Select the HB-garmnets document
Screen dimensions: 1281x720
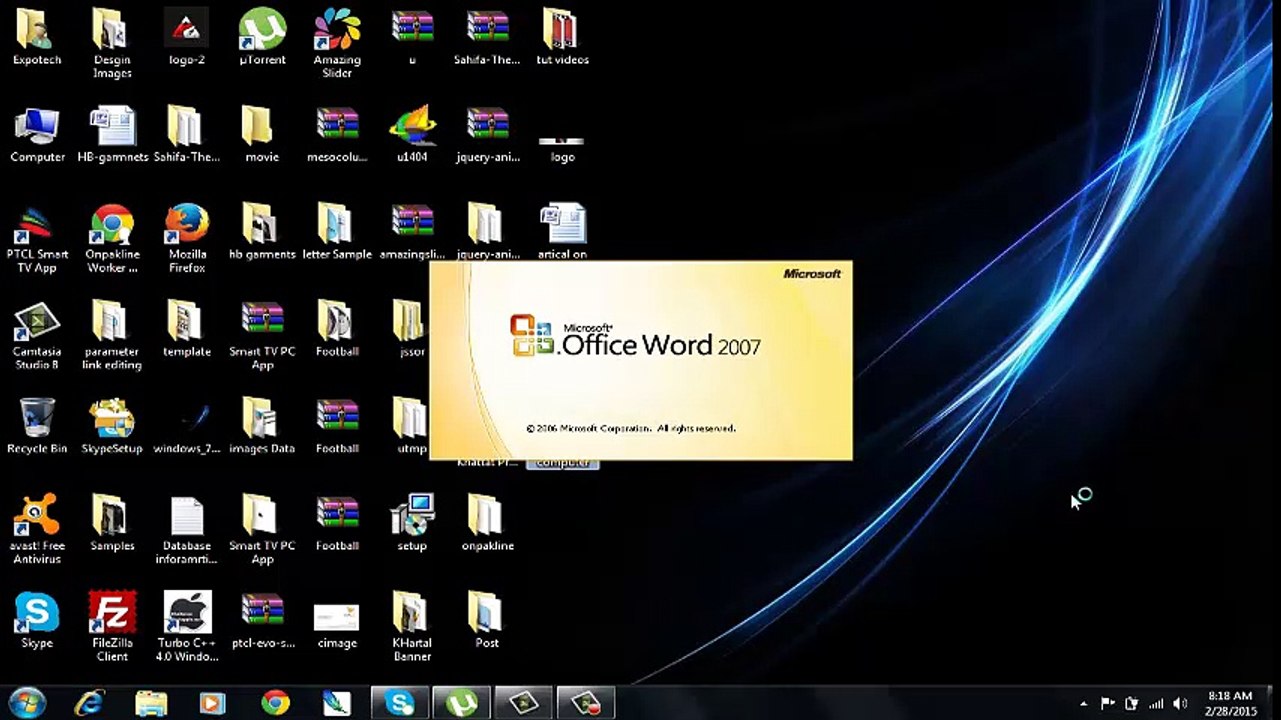112,135
